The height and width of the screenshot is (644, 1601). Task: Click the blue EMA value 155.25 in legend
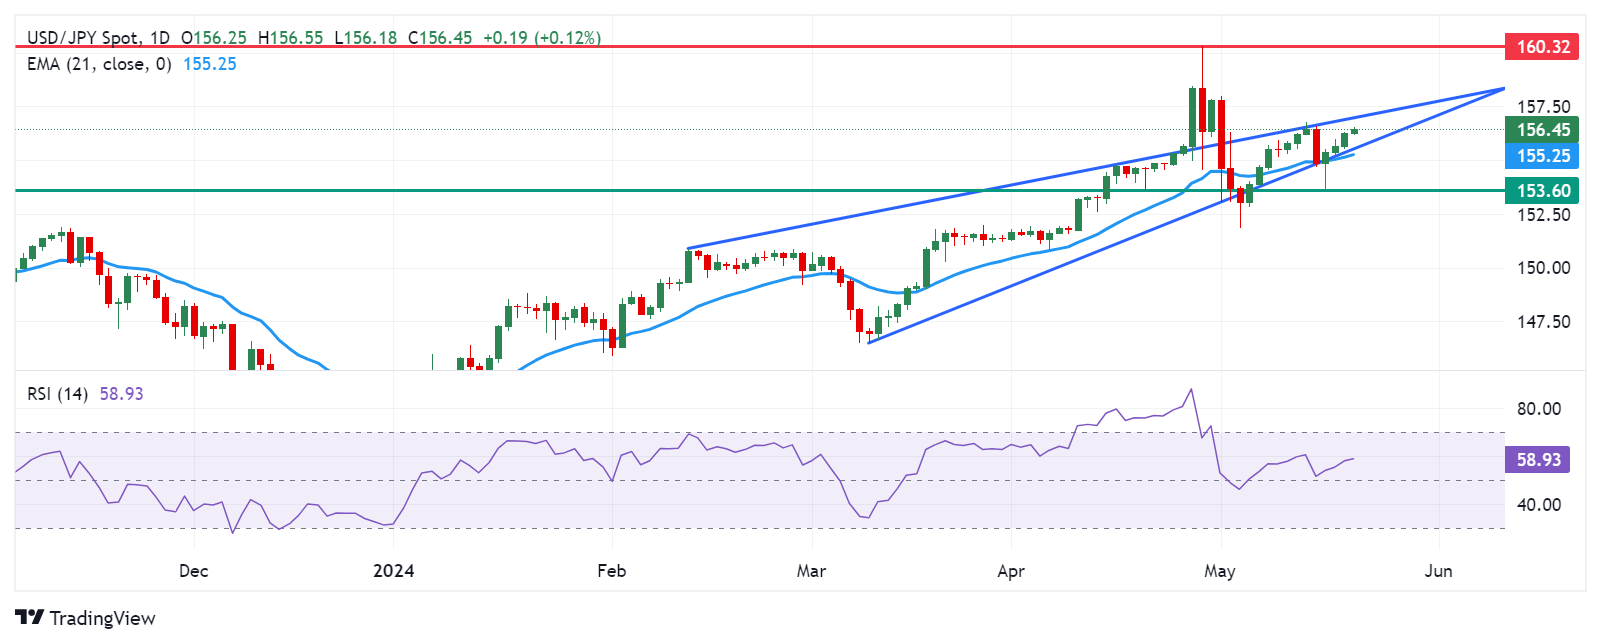pos(210,64)
